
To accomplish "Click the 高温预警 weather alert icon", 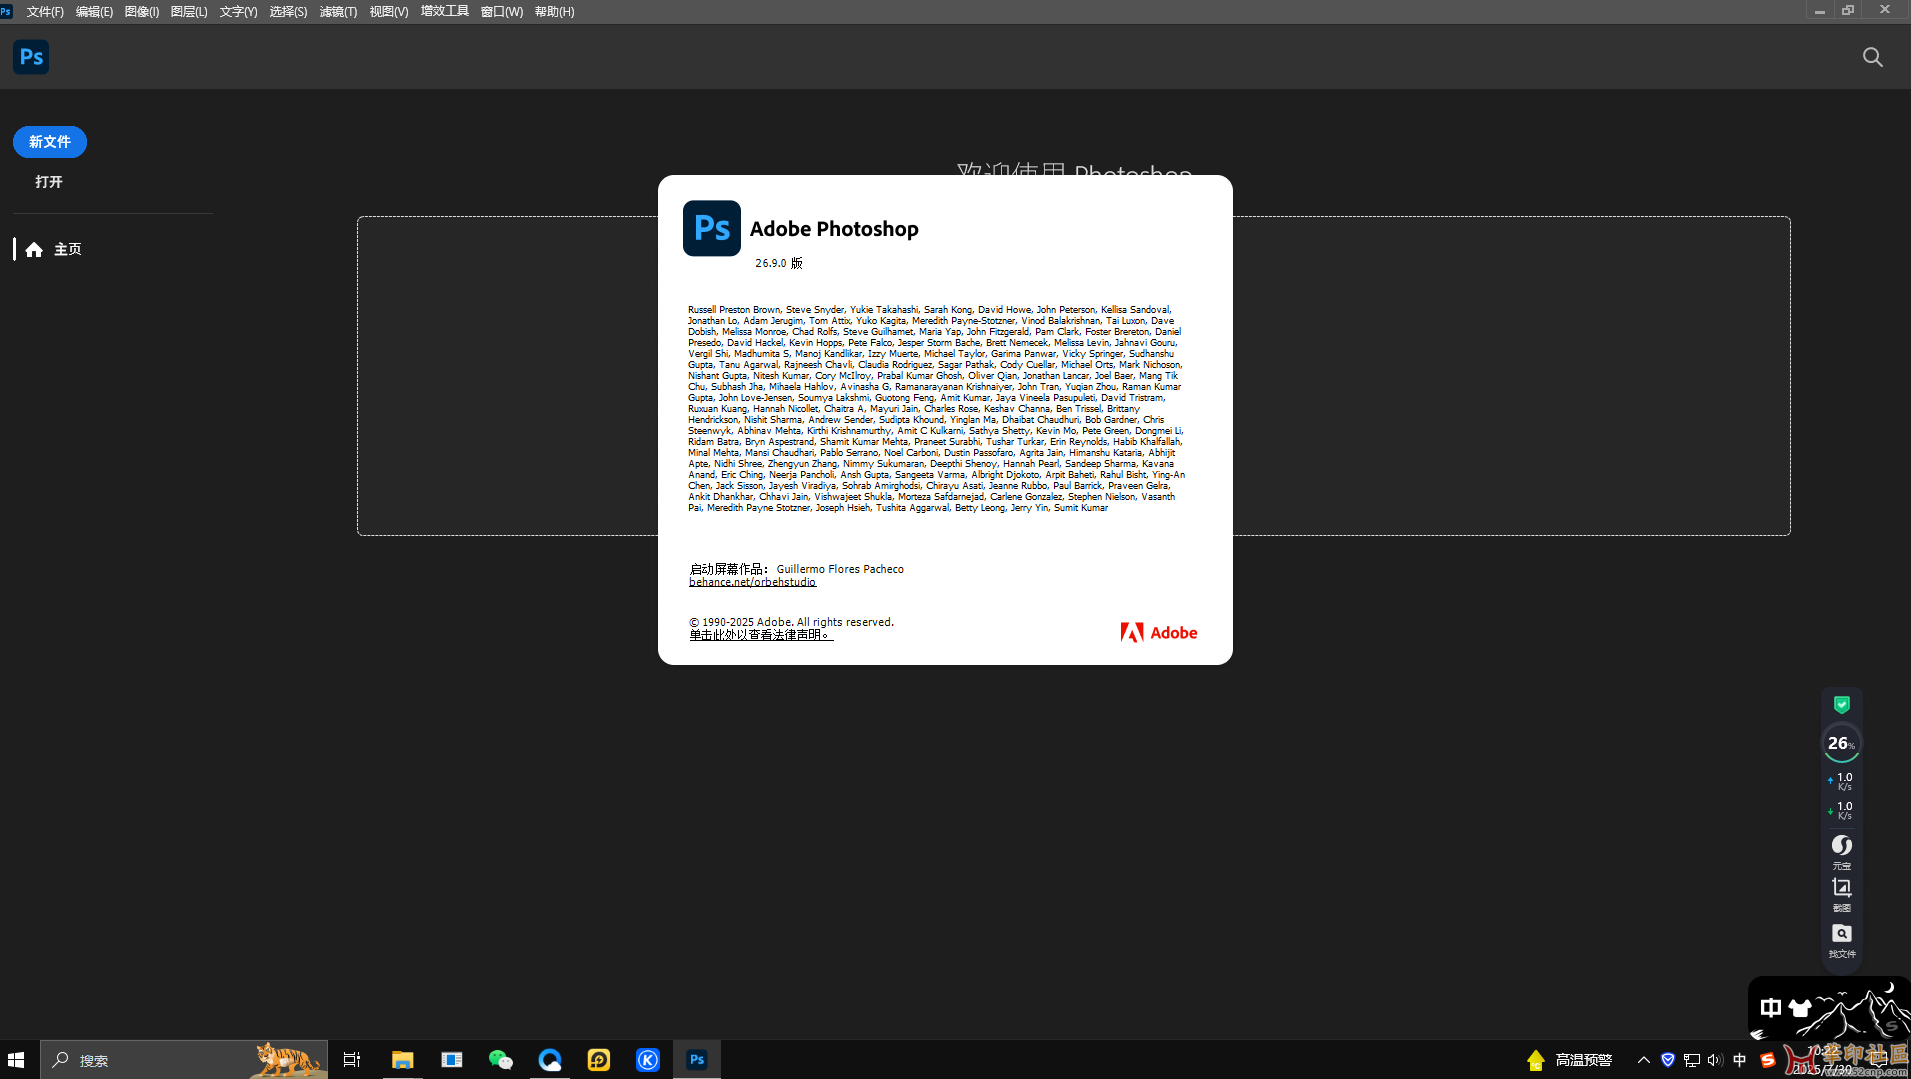I will pyautogui.click(x=1536, y=1060).
